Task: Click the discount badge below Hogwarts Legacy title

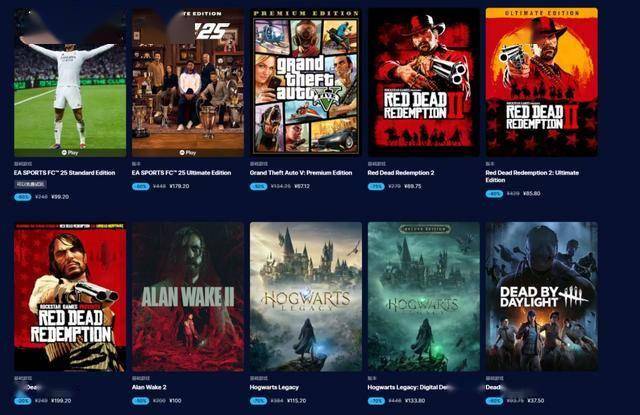Action: (x=258, y=401)
